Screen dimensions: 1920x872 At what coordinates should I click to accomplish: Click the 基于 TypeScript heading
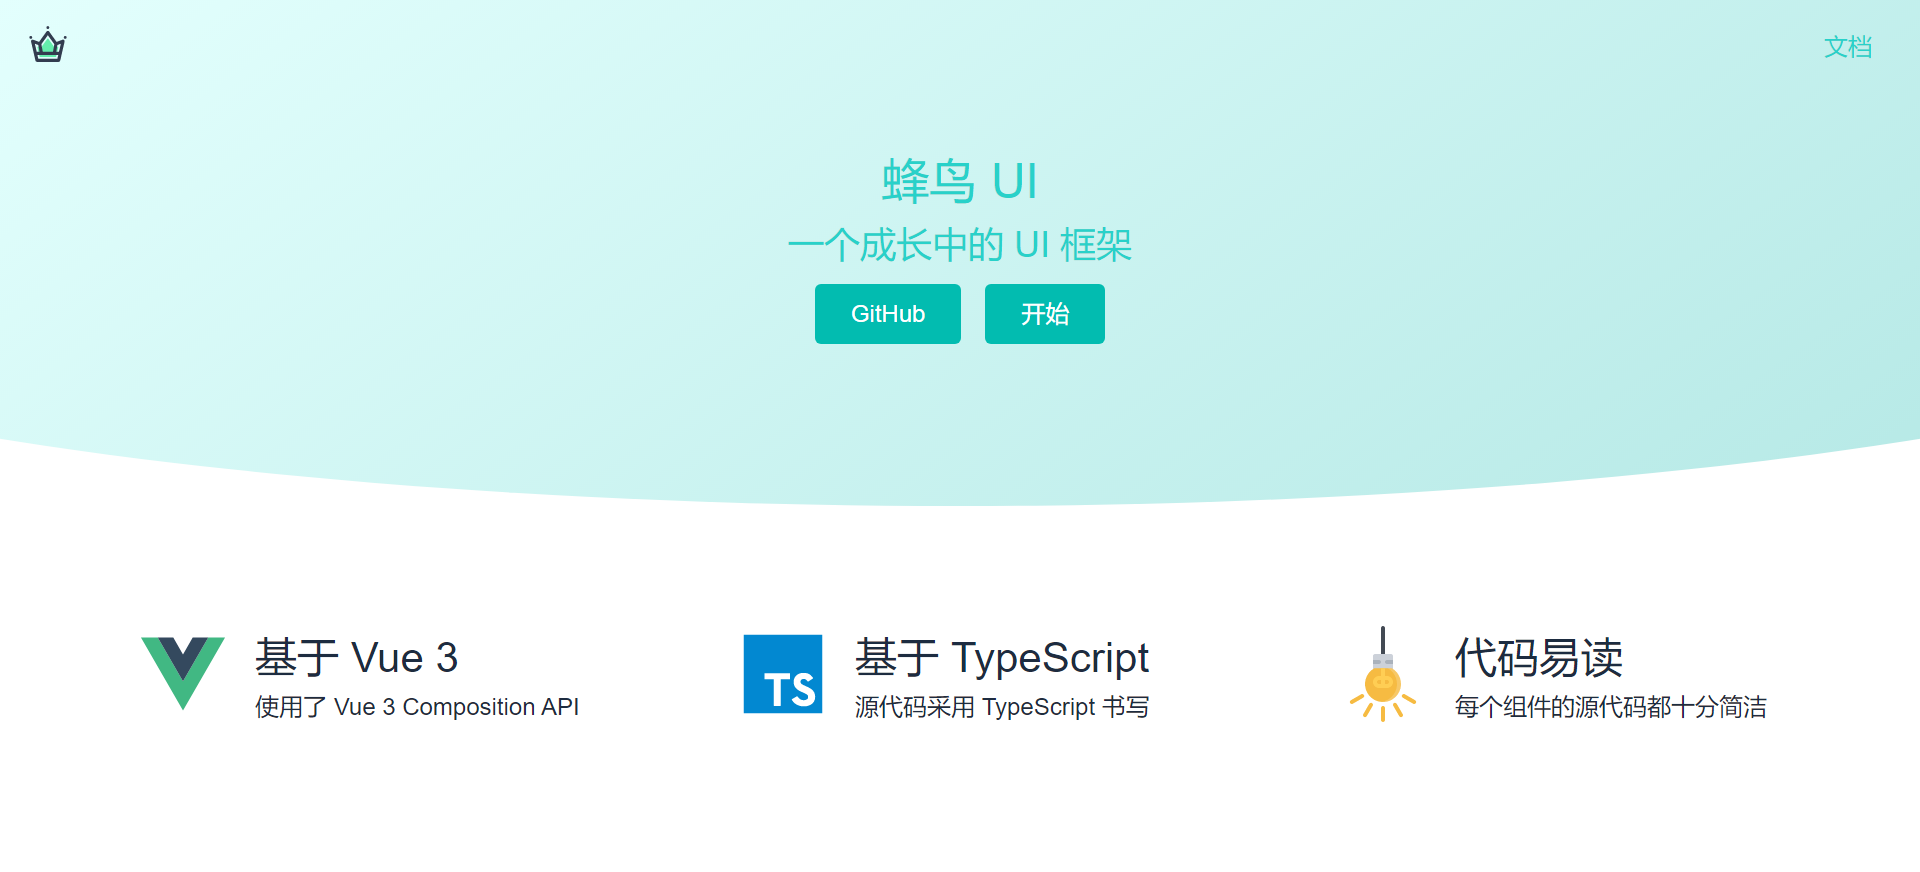(x=1001, y=658)
